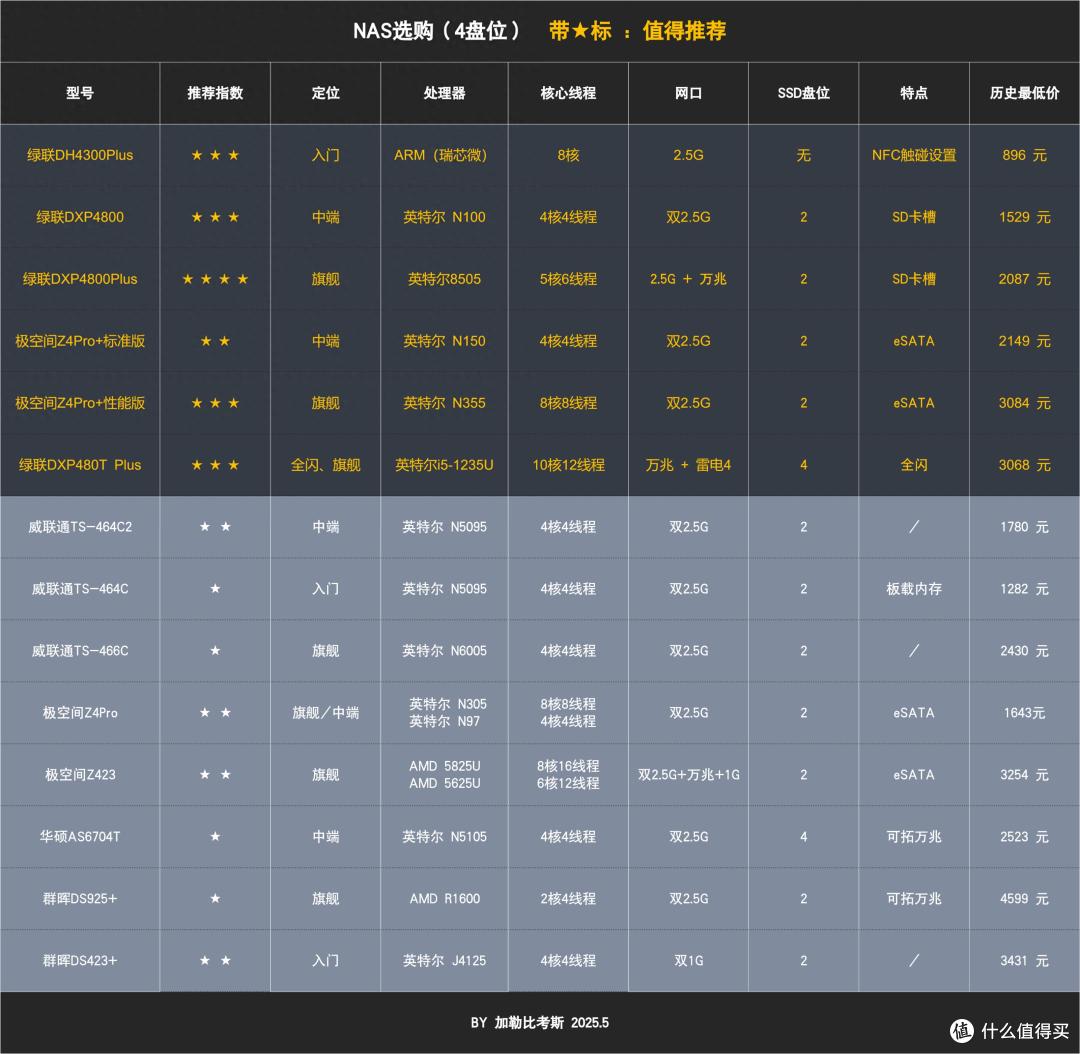Click the 定位 column header
Screen dimensions: 1080x1054
[325, 93]
